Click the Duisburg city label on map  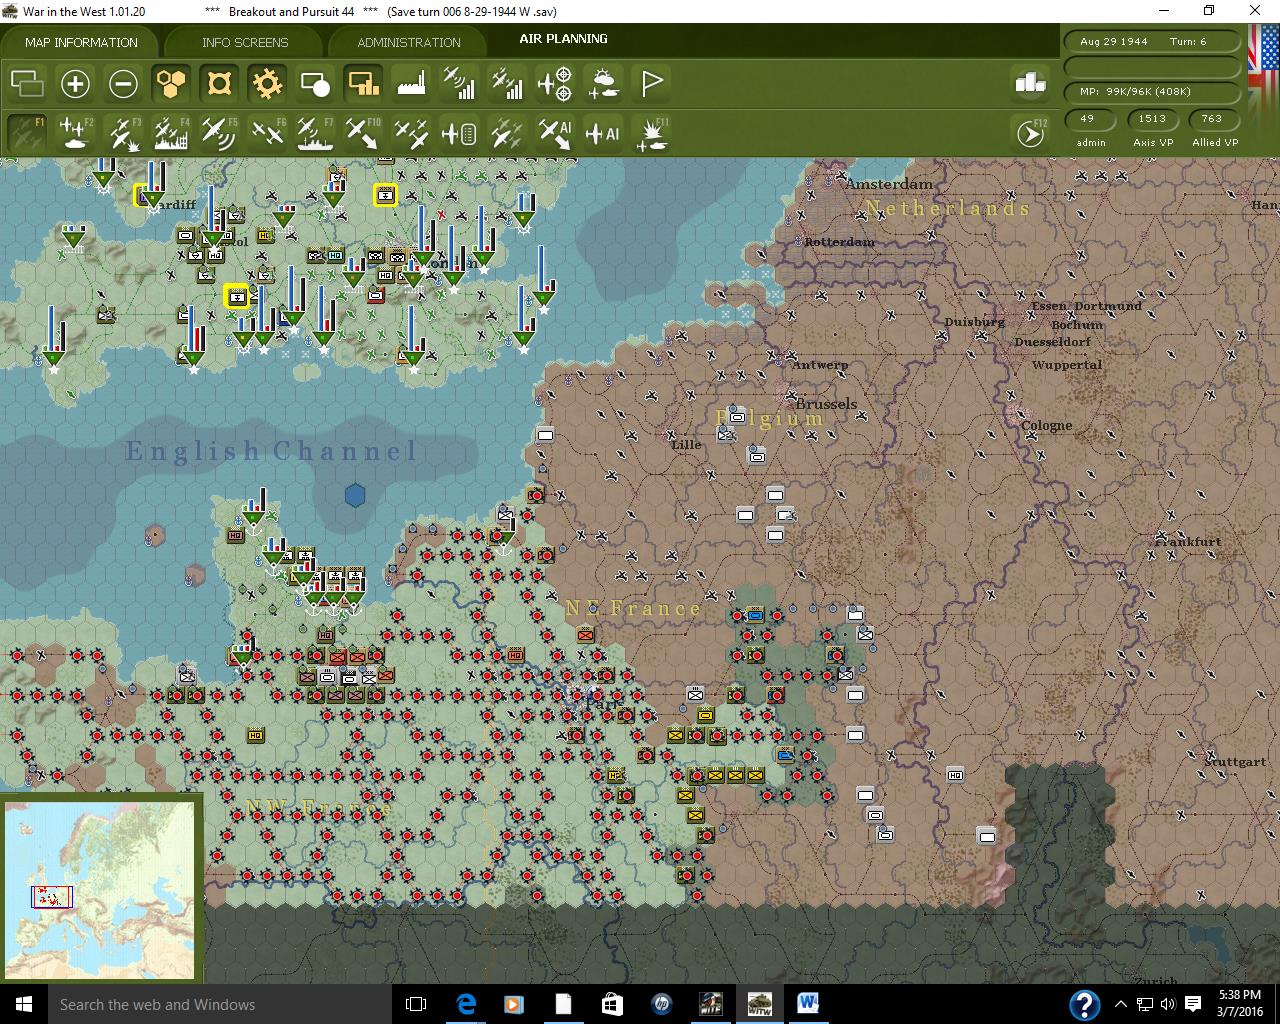click(974, 322)
